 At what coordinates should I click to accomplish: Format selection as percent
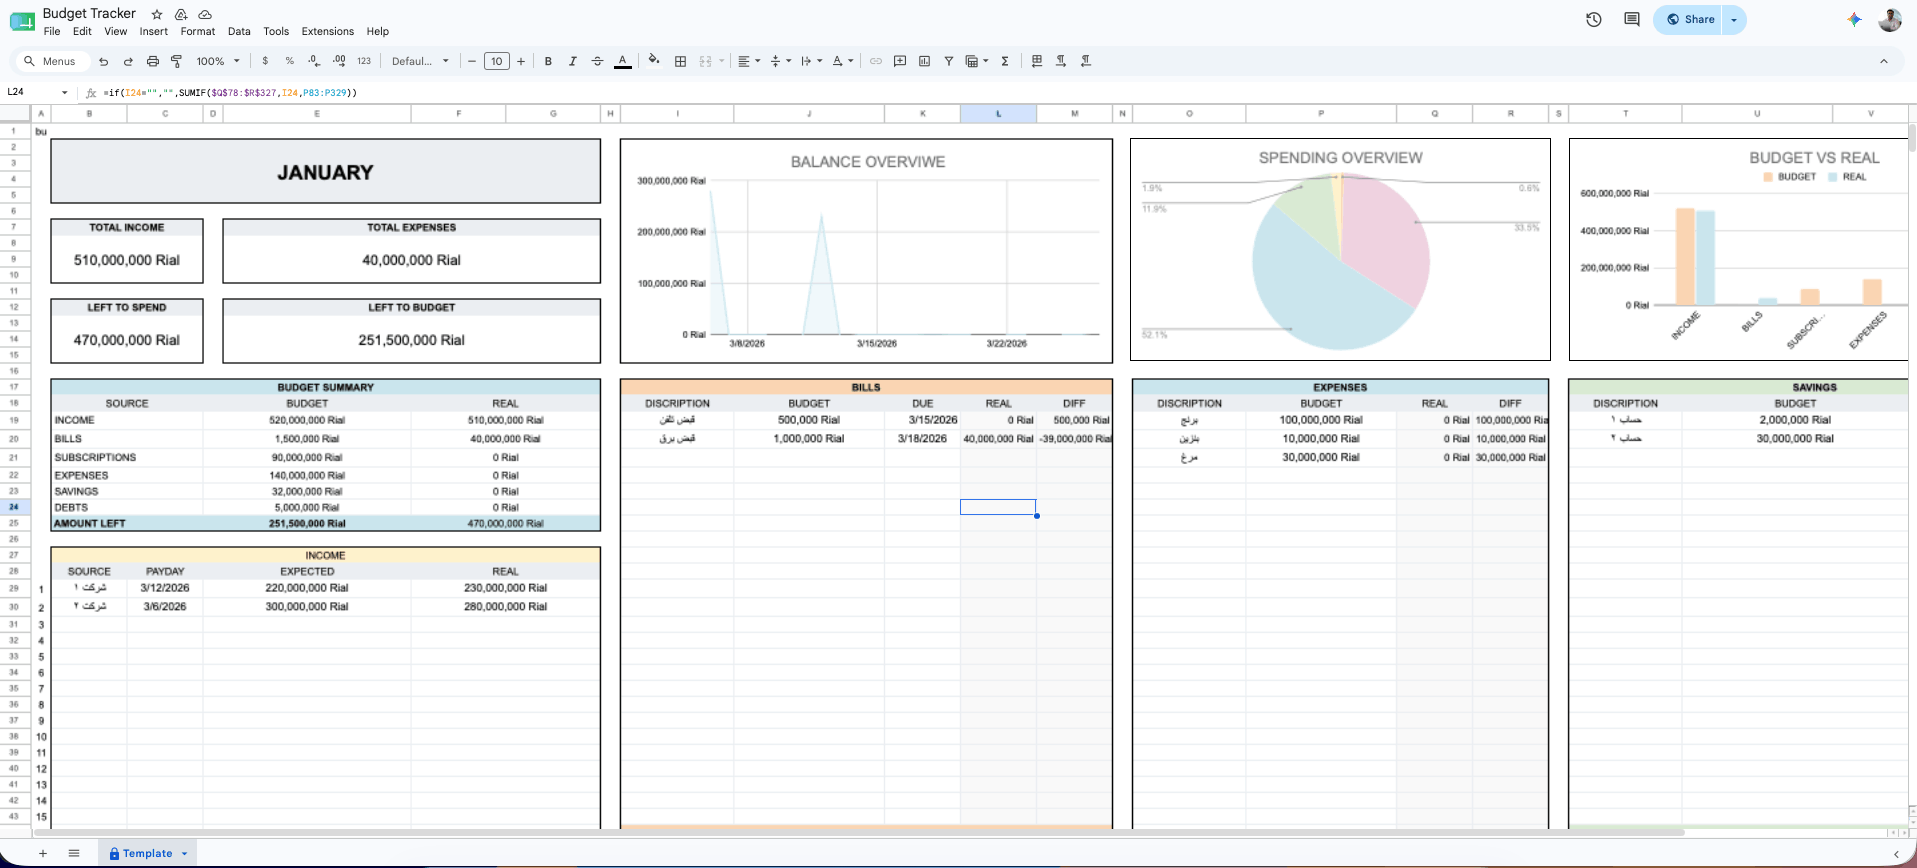pyautogui.click(x=290, y=61)
